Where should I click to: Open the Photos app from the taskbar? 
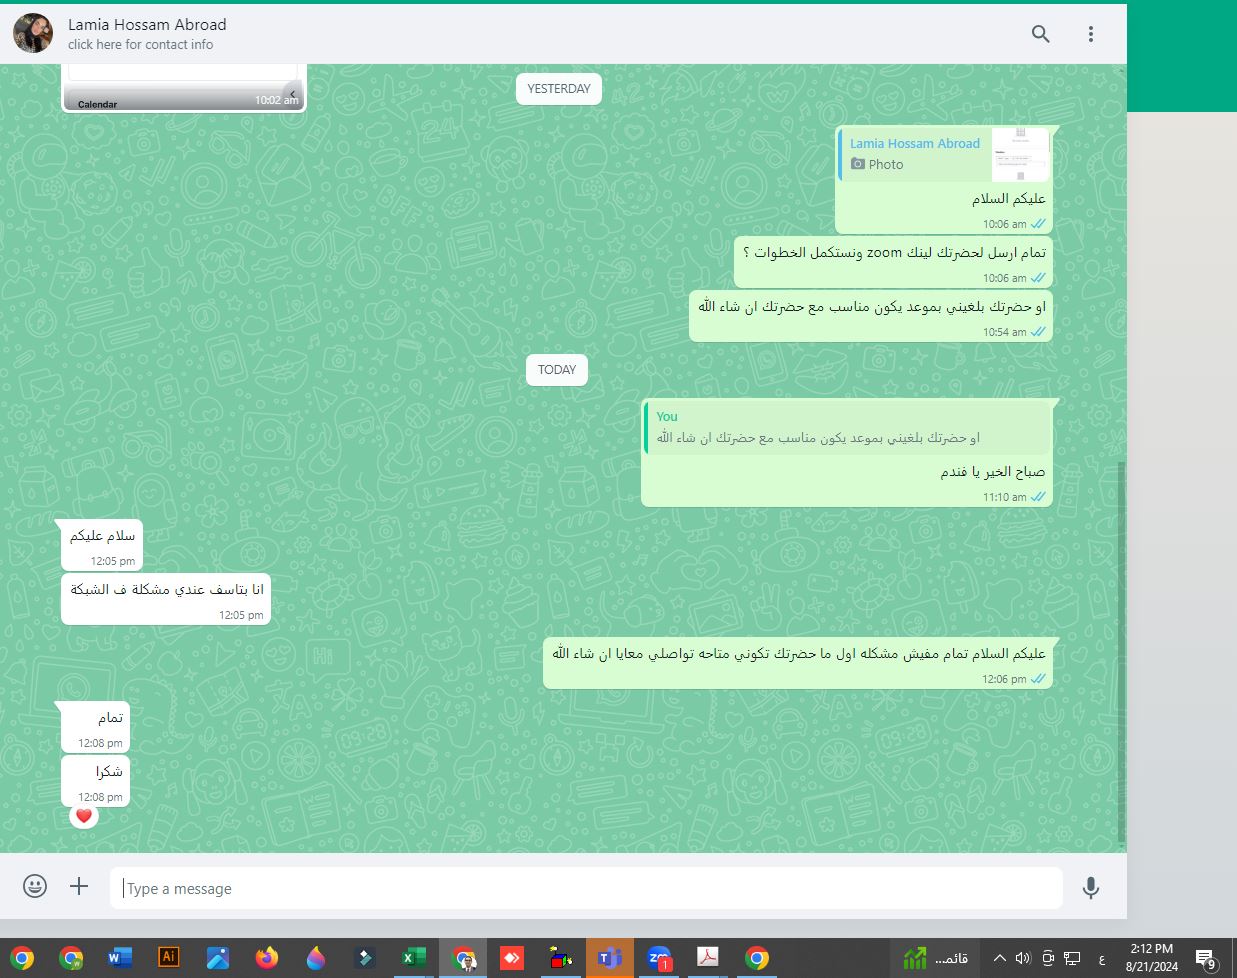[217, 958]
